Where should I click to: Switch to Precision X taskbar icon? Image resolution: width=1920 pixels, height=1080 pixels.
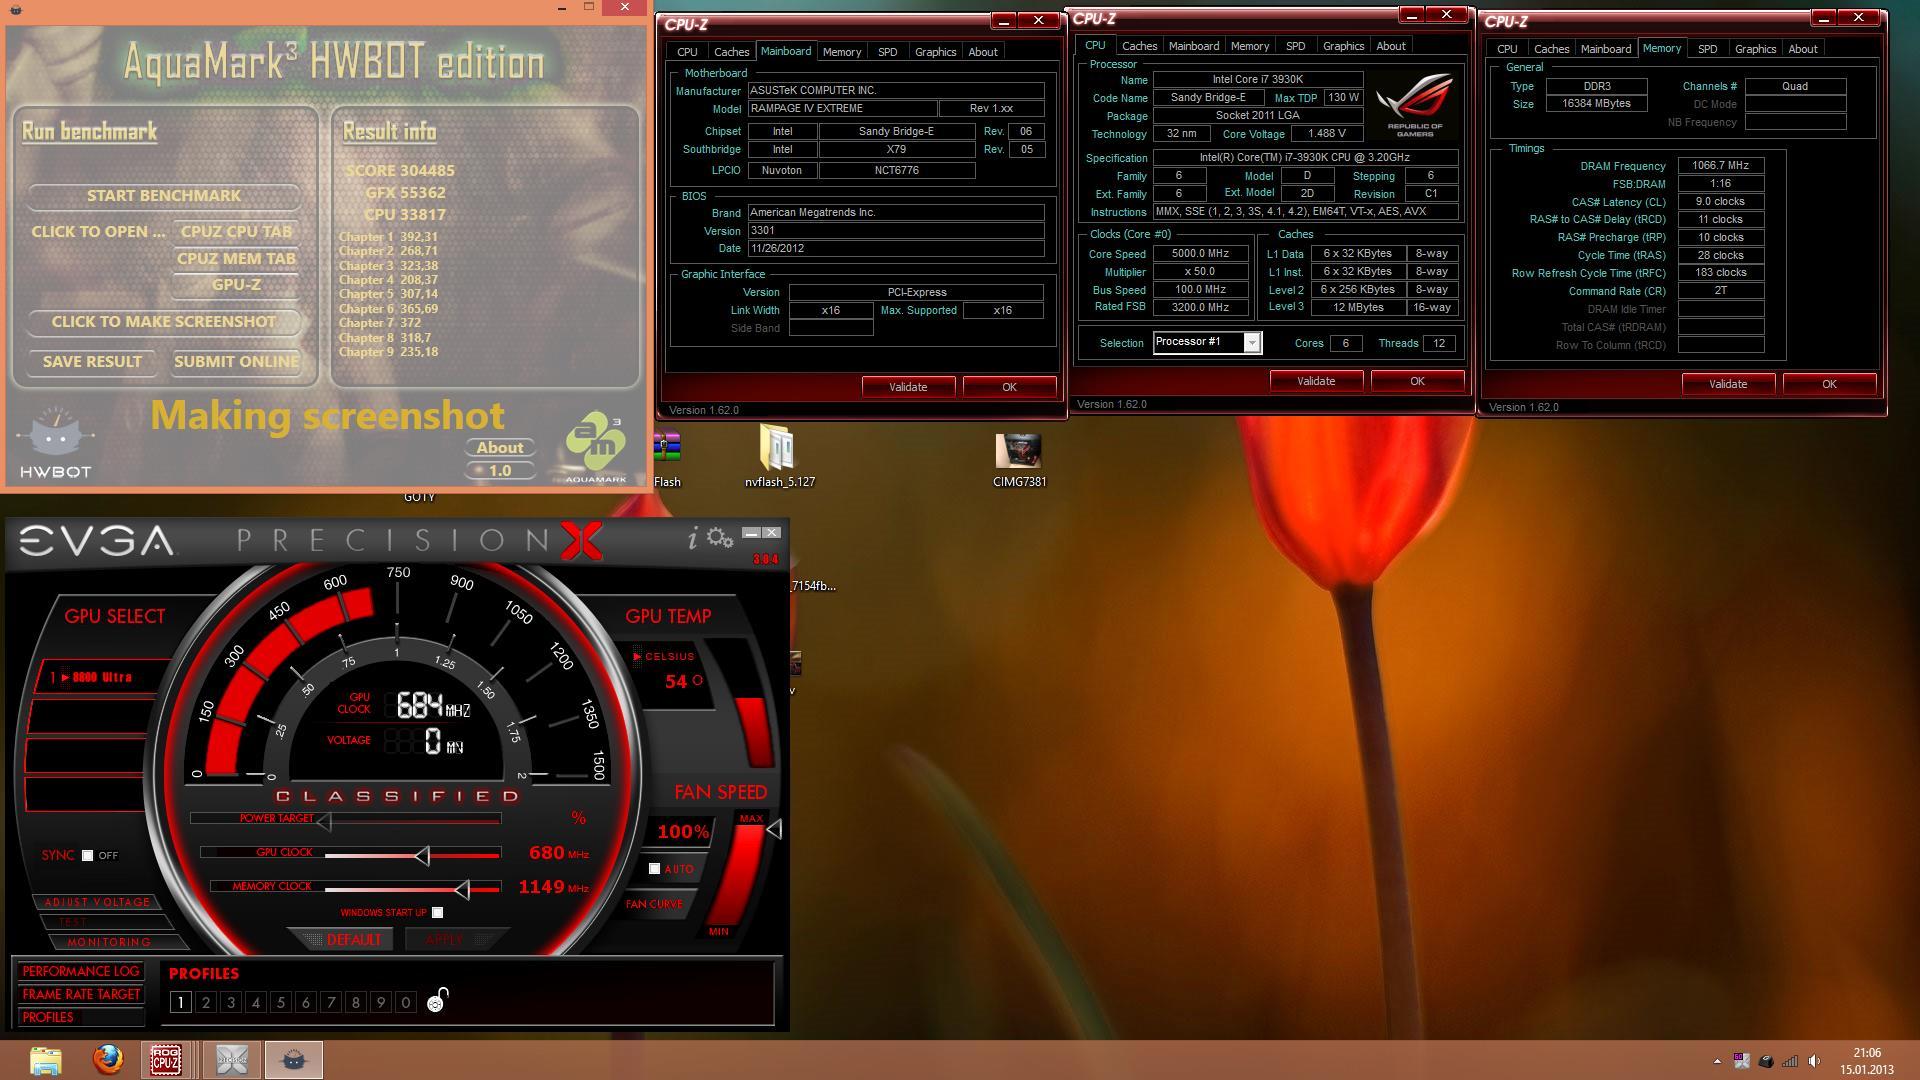(x=232, y=1060)
